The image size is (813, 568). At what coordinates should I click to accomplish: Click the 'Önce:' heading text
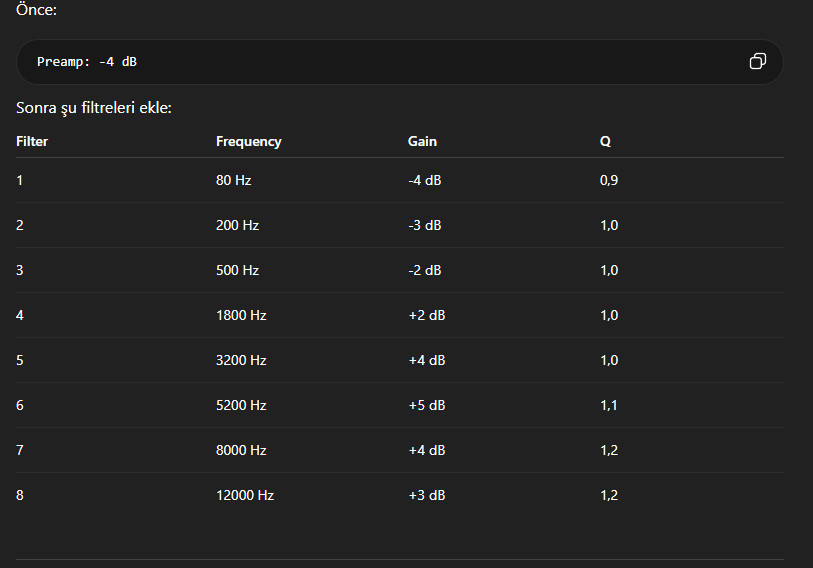click(36, 9)
